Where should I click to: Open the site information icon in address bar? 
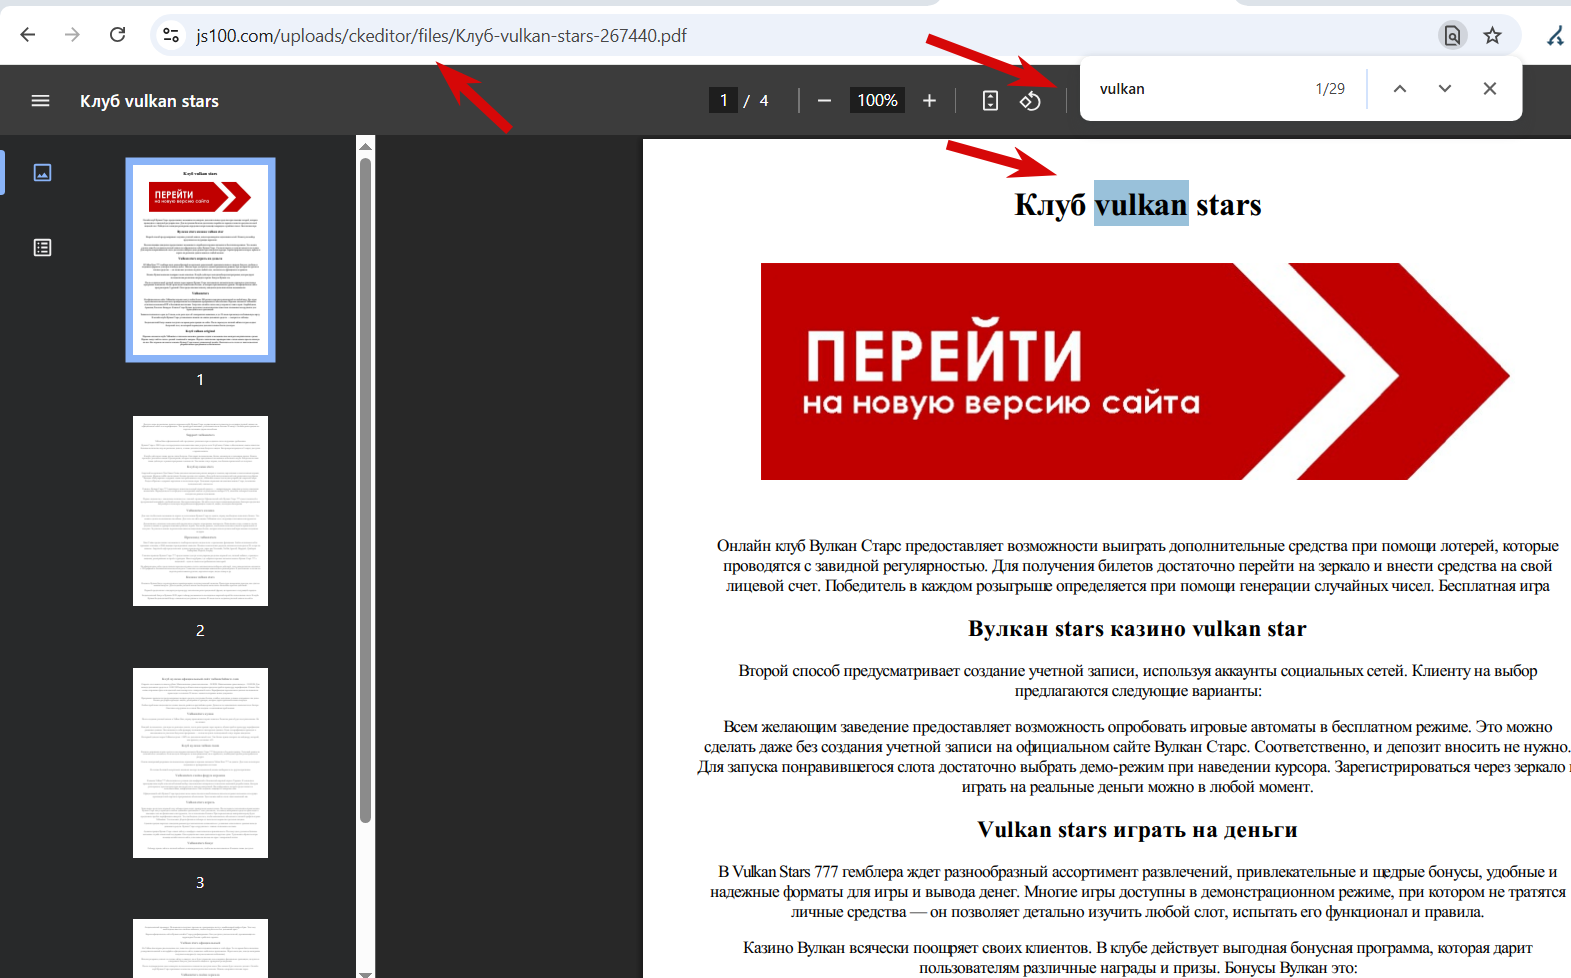171,35
